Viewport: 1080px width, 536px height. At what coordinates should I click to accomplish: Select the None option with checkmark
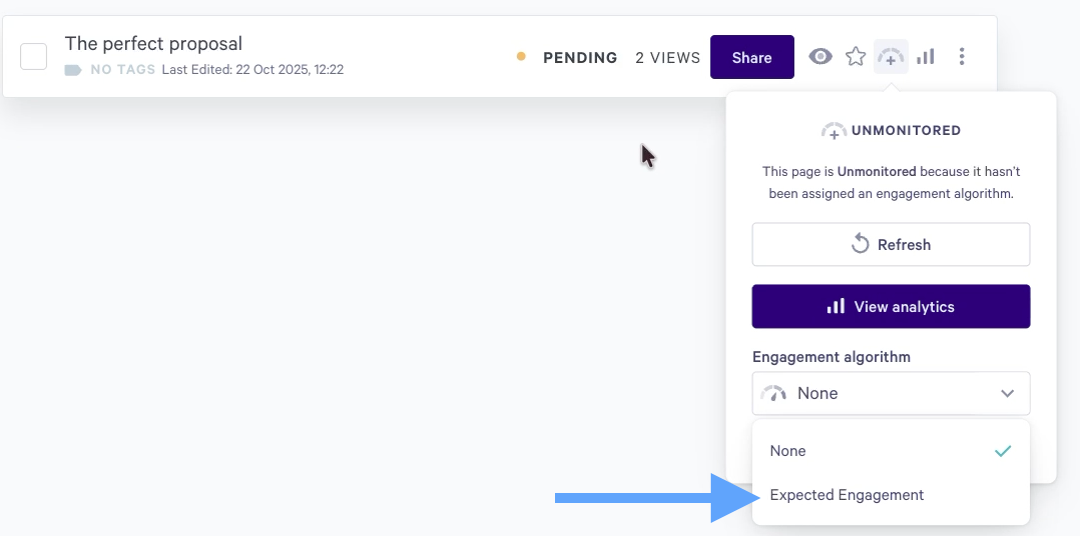coord(891,451)
